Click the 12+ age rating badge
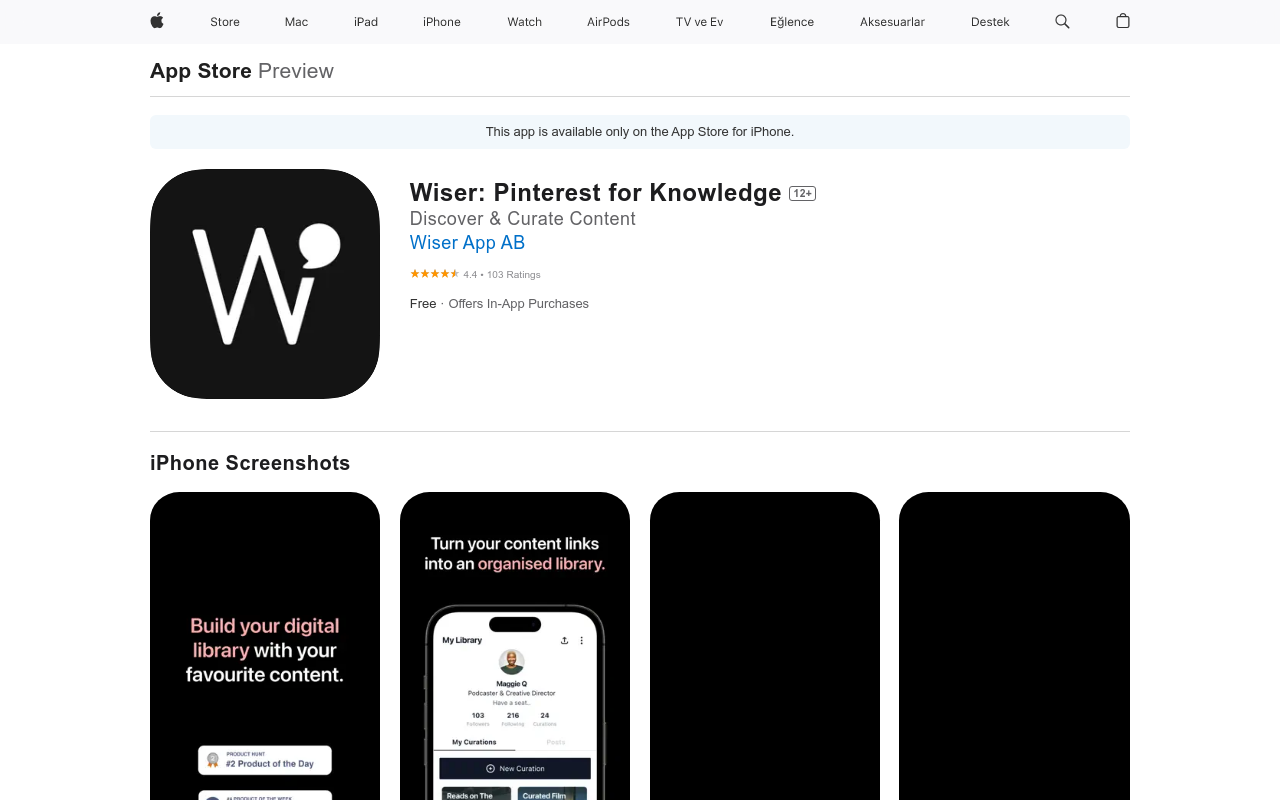The image size is (1280, 800). [802, 193]
